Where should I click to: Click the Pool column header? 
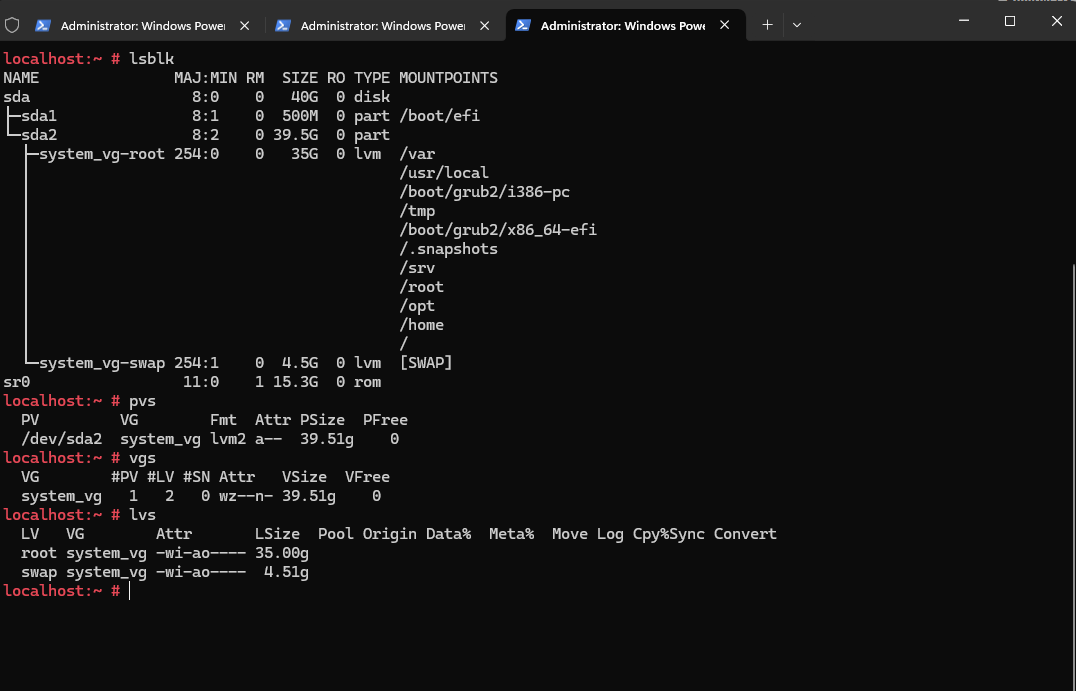(336, 534)
